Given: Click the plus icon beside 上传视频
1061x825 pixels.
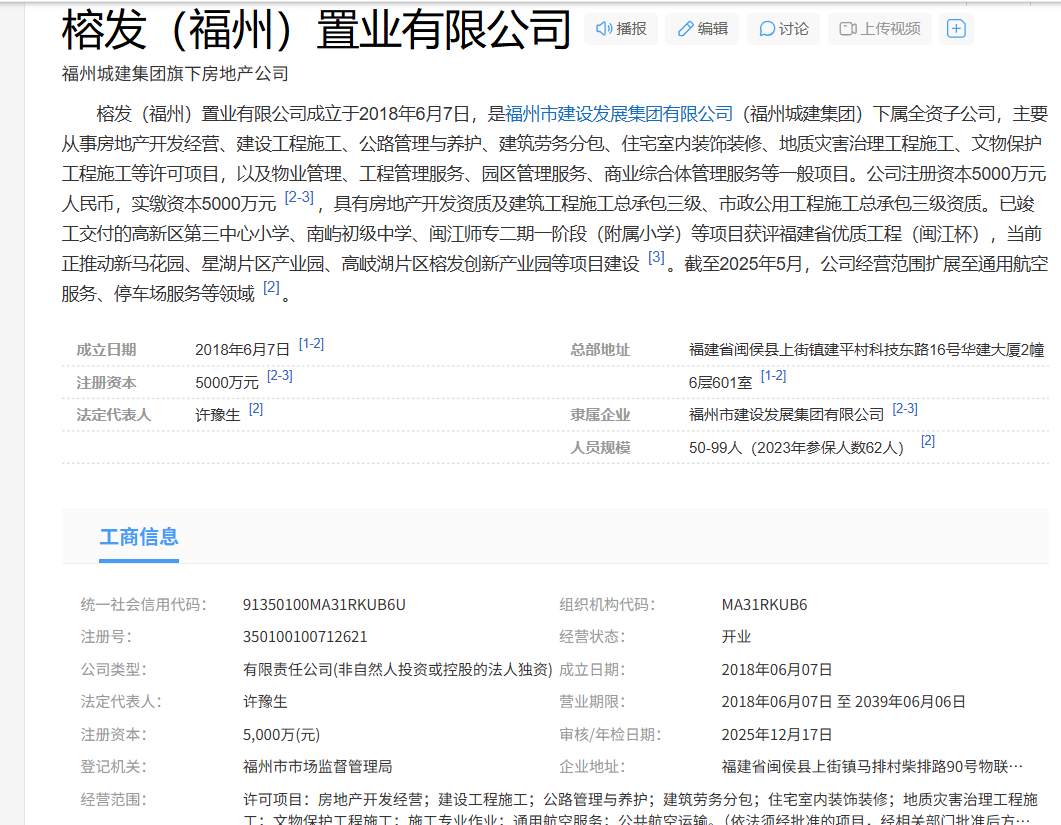Looking at the screenshot, I should [956, 29].
